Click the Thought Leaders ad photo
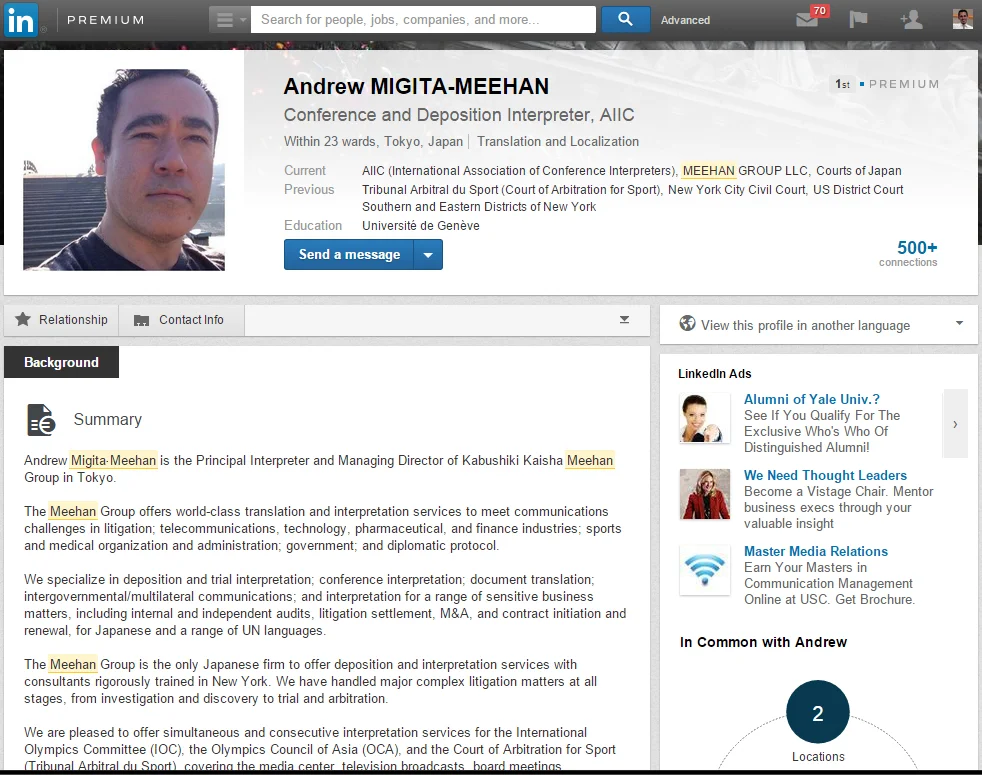The width and height of the screenshot is (982, 775). pyautogui.click(x=705, y=494)
